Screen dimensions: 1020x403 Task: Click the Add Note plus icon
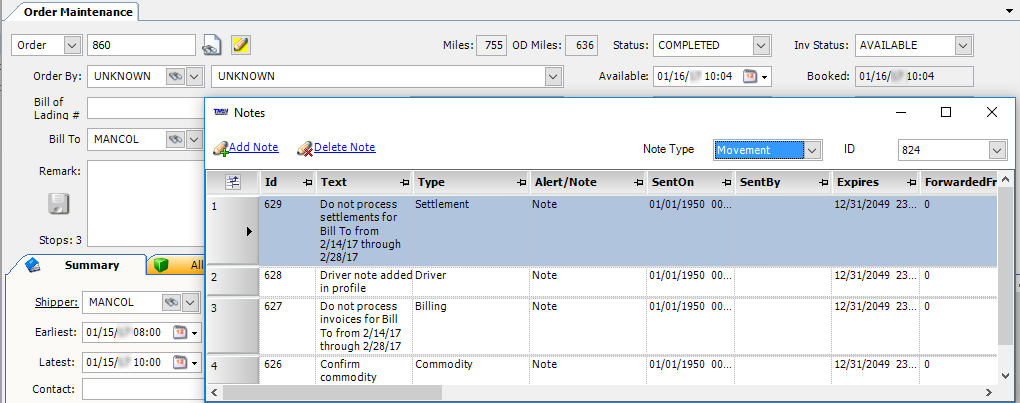[221, 148]
